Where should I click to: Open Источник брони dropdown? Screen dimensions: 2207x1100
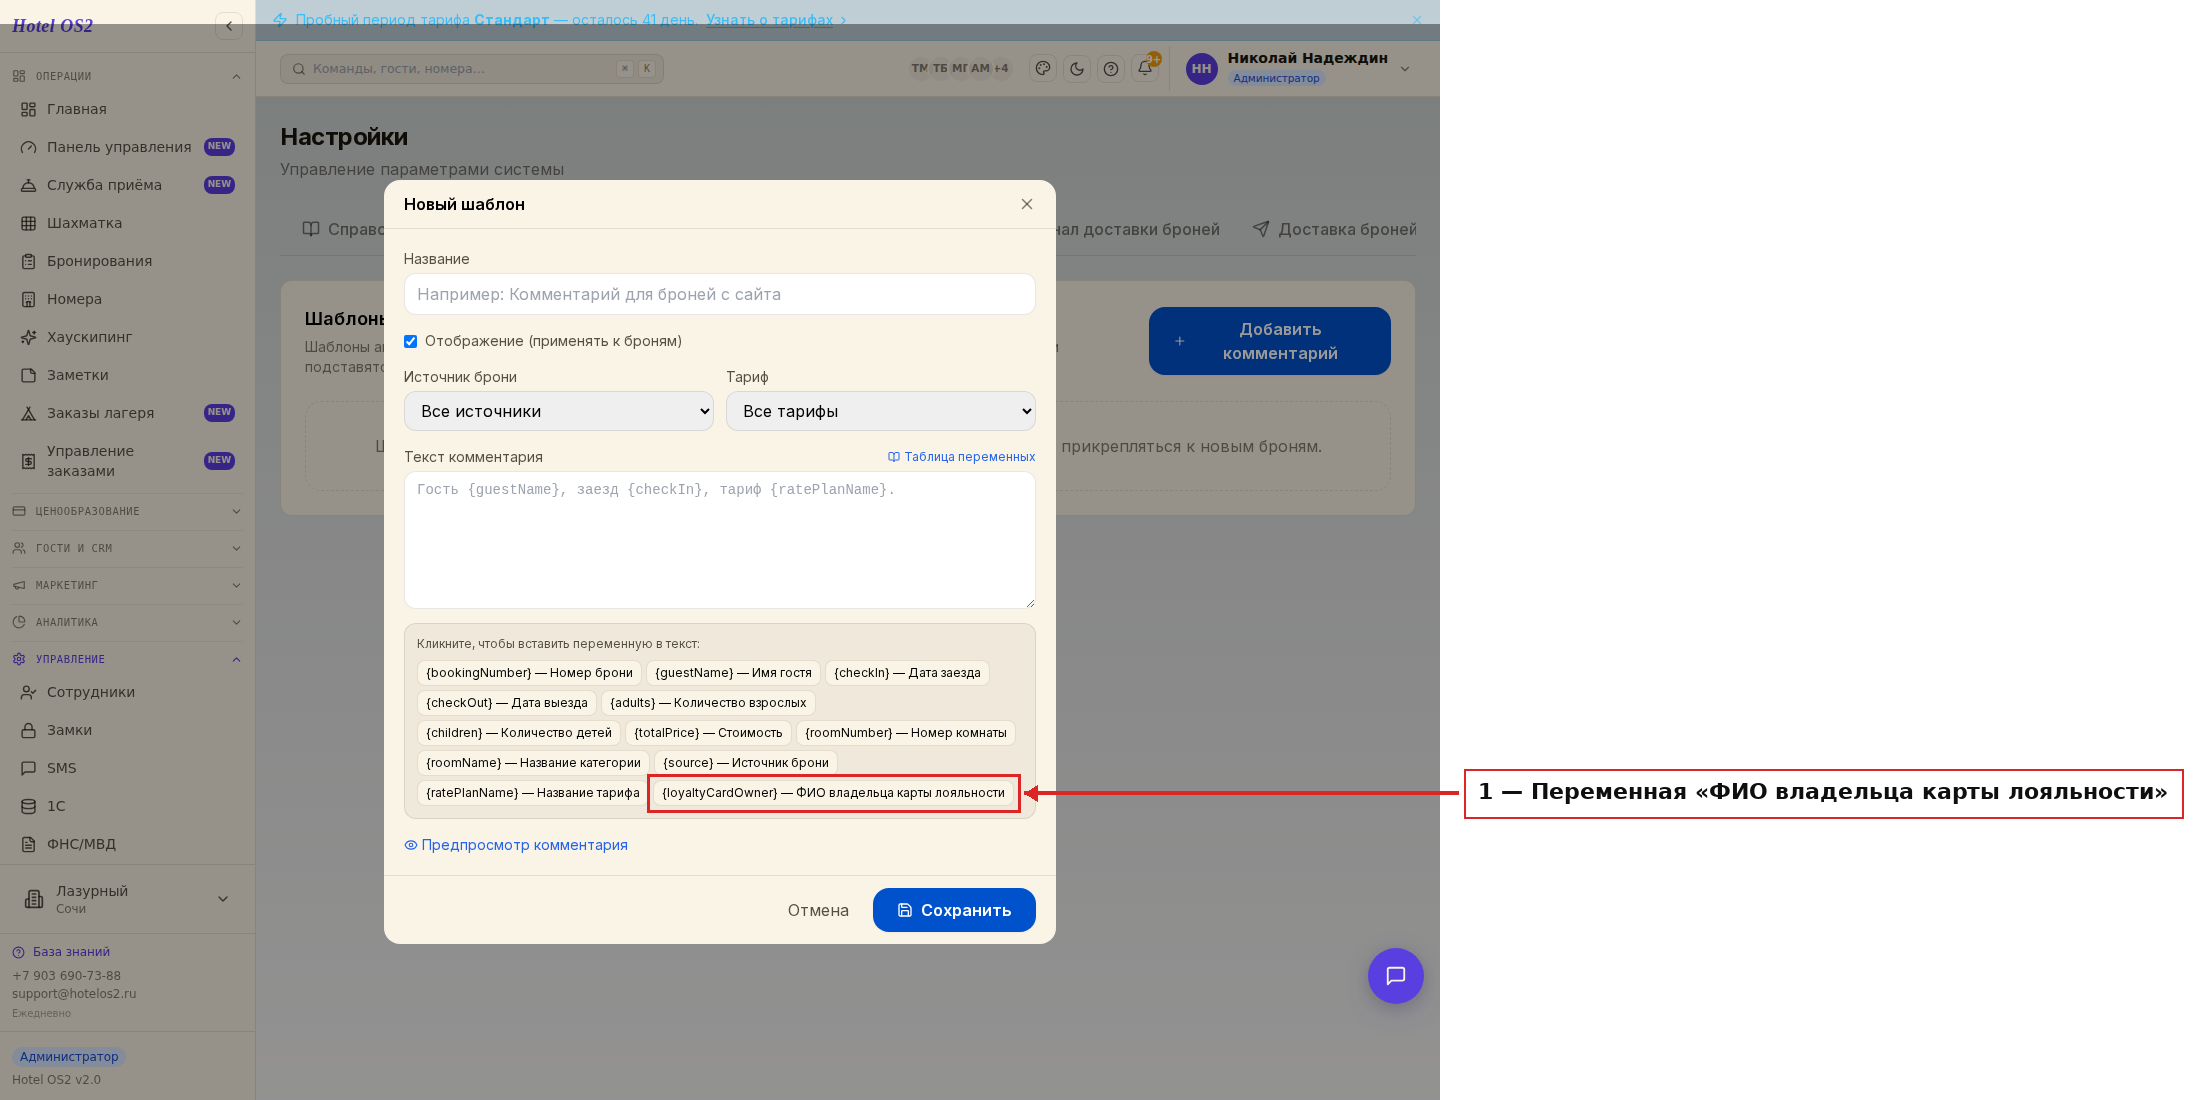[x=558, y=411]
